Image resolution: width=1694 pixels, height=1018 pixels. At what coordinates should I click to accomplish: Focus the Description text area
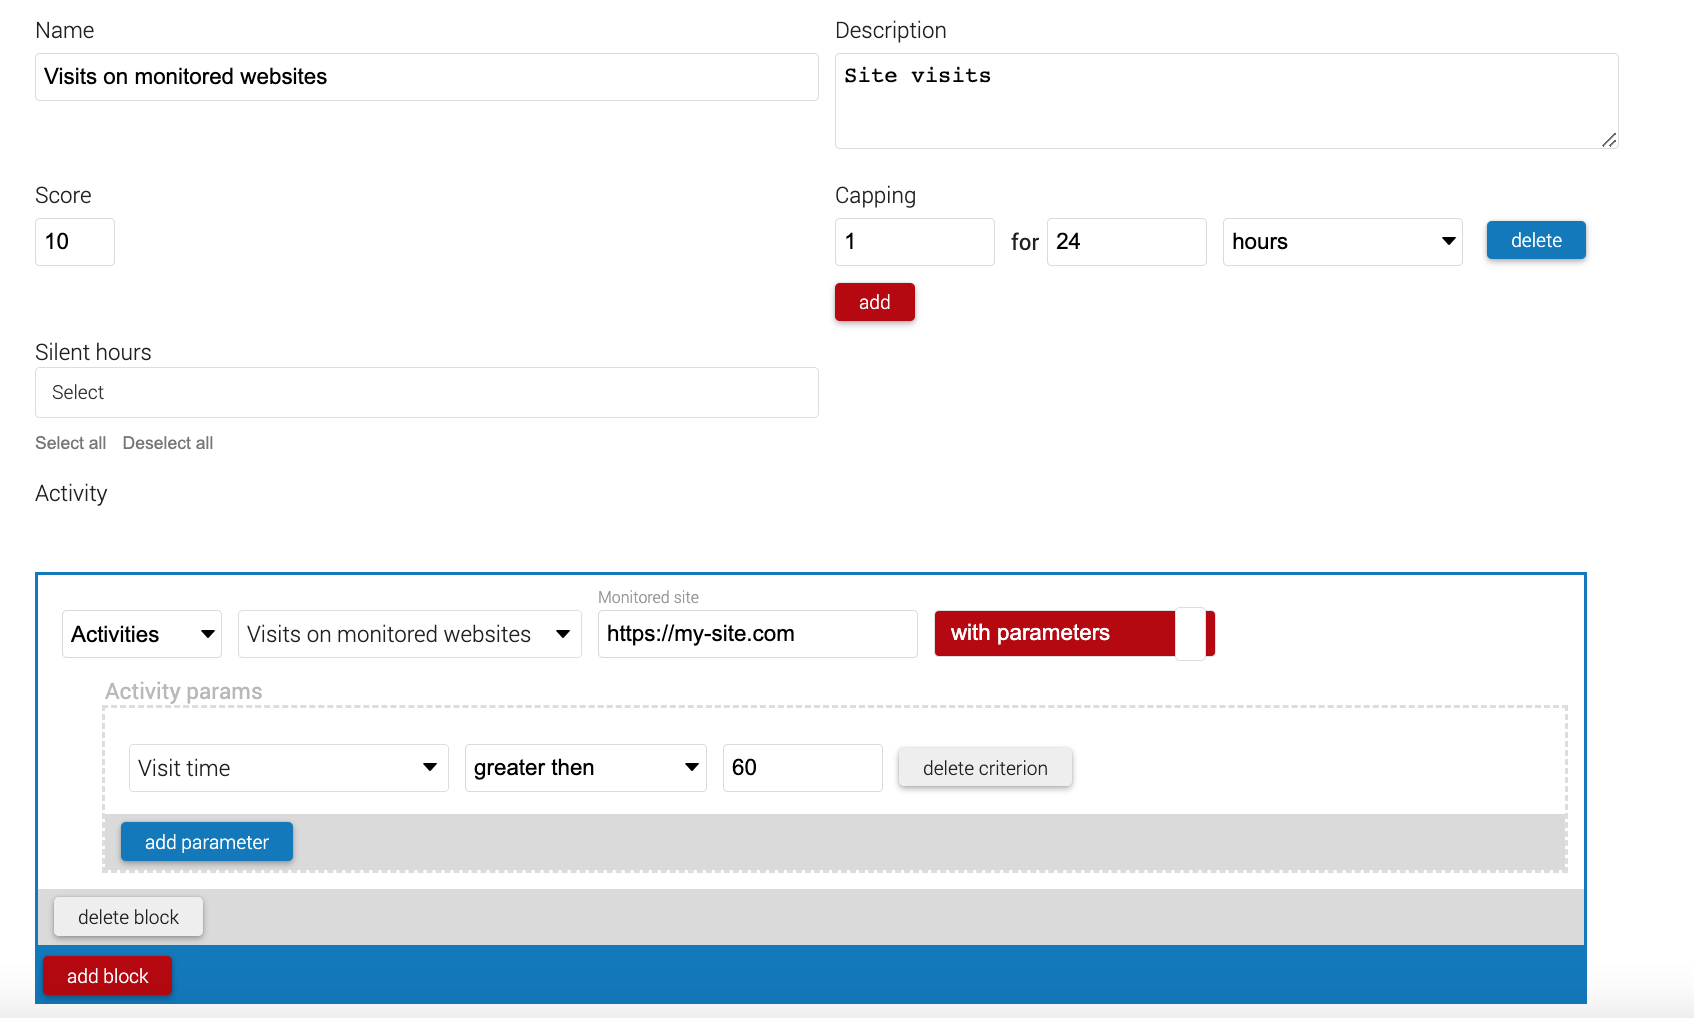click(1227, 101)
